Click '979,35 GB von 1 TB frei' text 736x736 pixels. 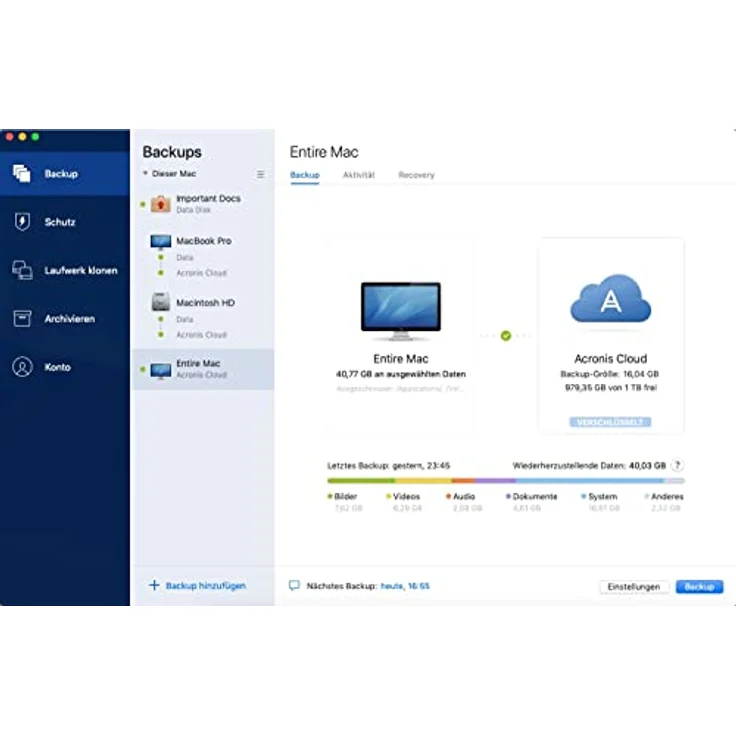pyautogui.click(x=611, y=388)
